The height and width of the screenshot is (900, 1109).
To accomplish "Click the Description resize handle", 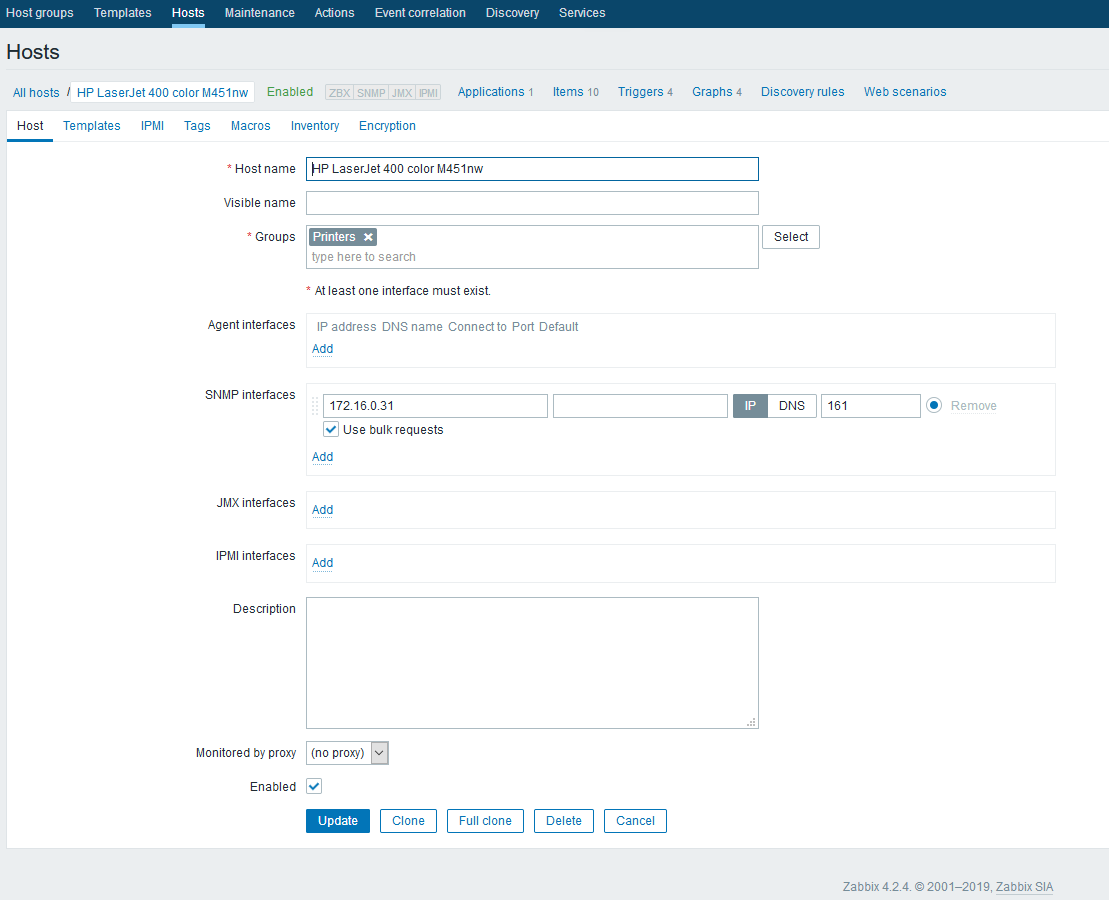I will coord(752,722).
